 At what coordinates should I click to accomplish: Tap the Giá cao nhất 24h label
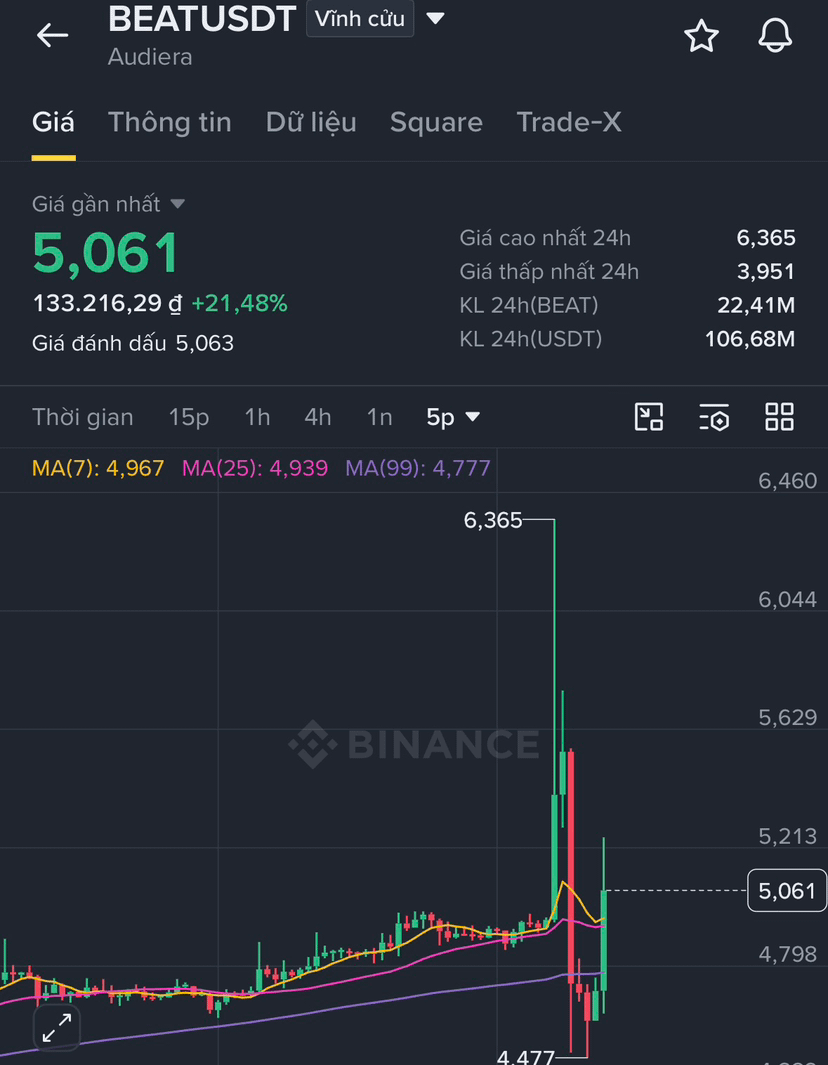click(x=545, y=238)
